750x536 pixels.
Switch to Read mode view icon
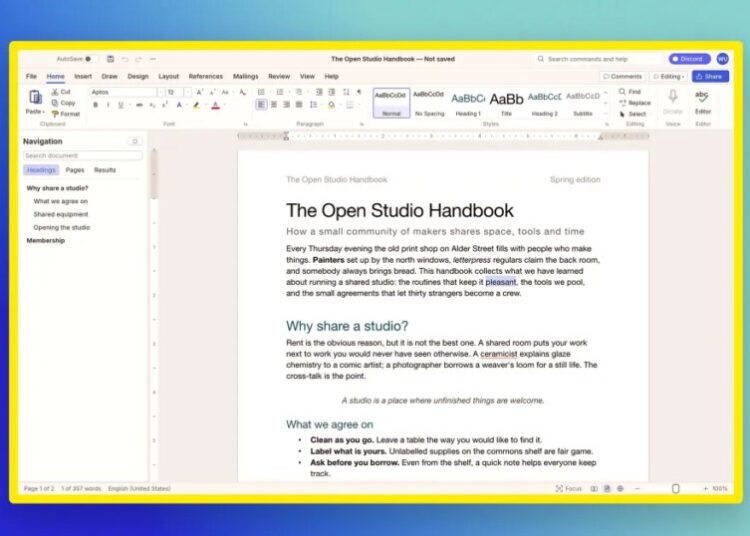tap(594, 489)
